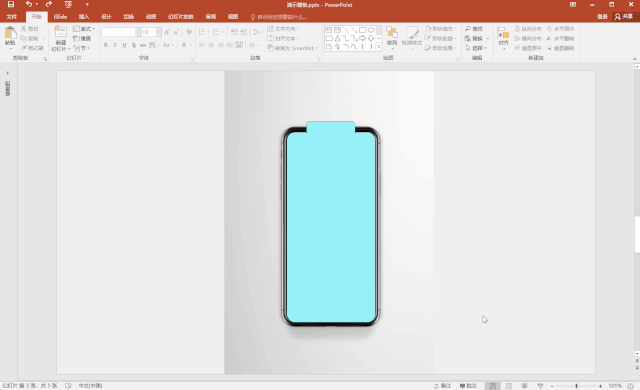The height and width of the screenshot is (390, 640).
Task: Switch to the 插入 (Insert) tab
Action: pos(84,17)
